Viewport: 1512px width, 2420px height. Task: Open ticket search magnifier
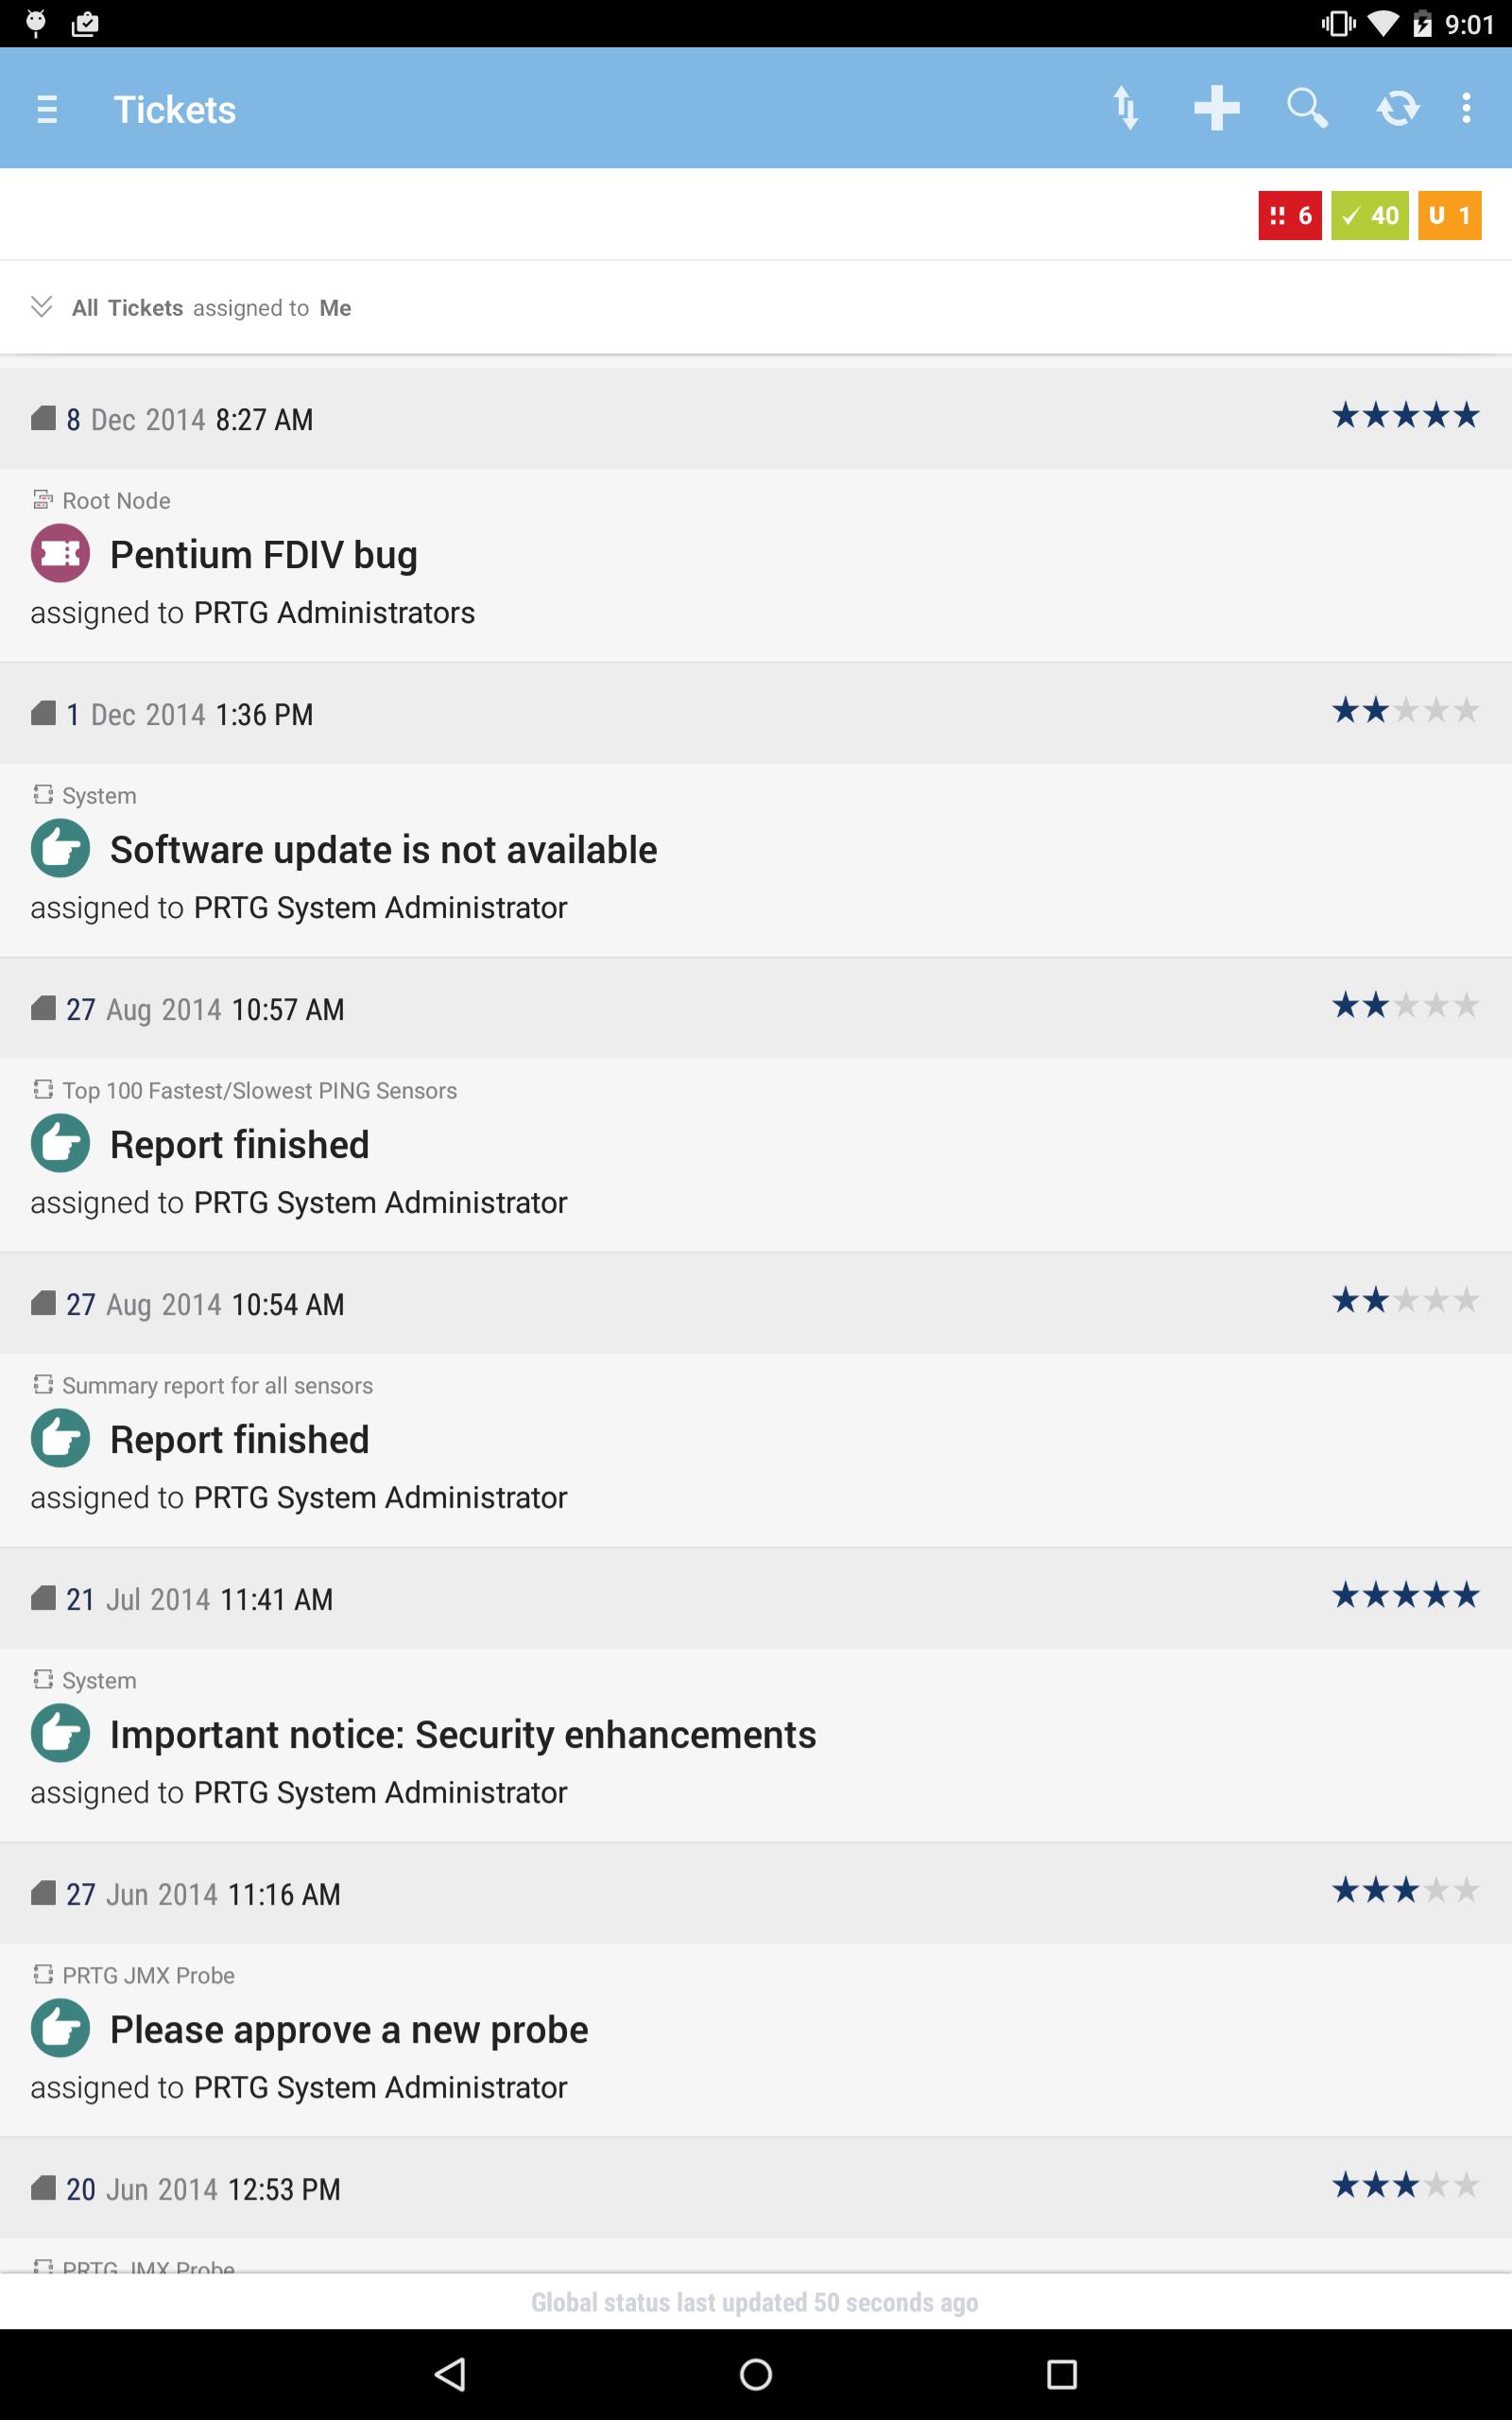coord(1306,108)
